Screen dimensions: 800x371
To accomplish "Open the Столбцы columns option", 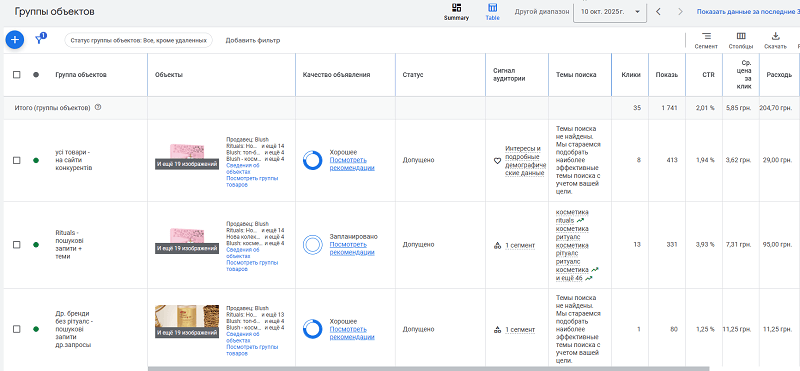I will pyautogui.click(x=741, y=40).
